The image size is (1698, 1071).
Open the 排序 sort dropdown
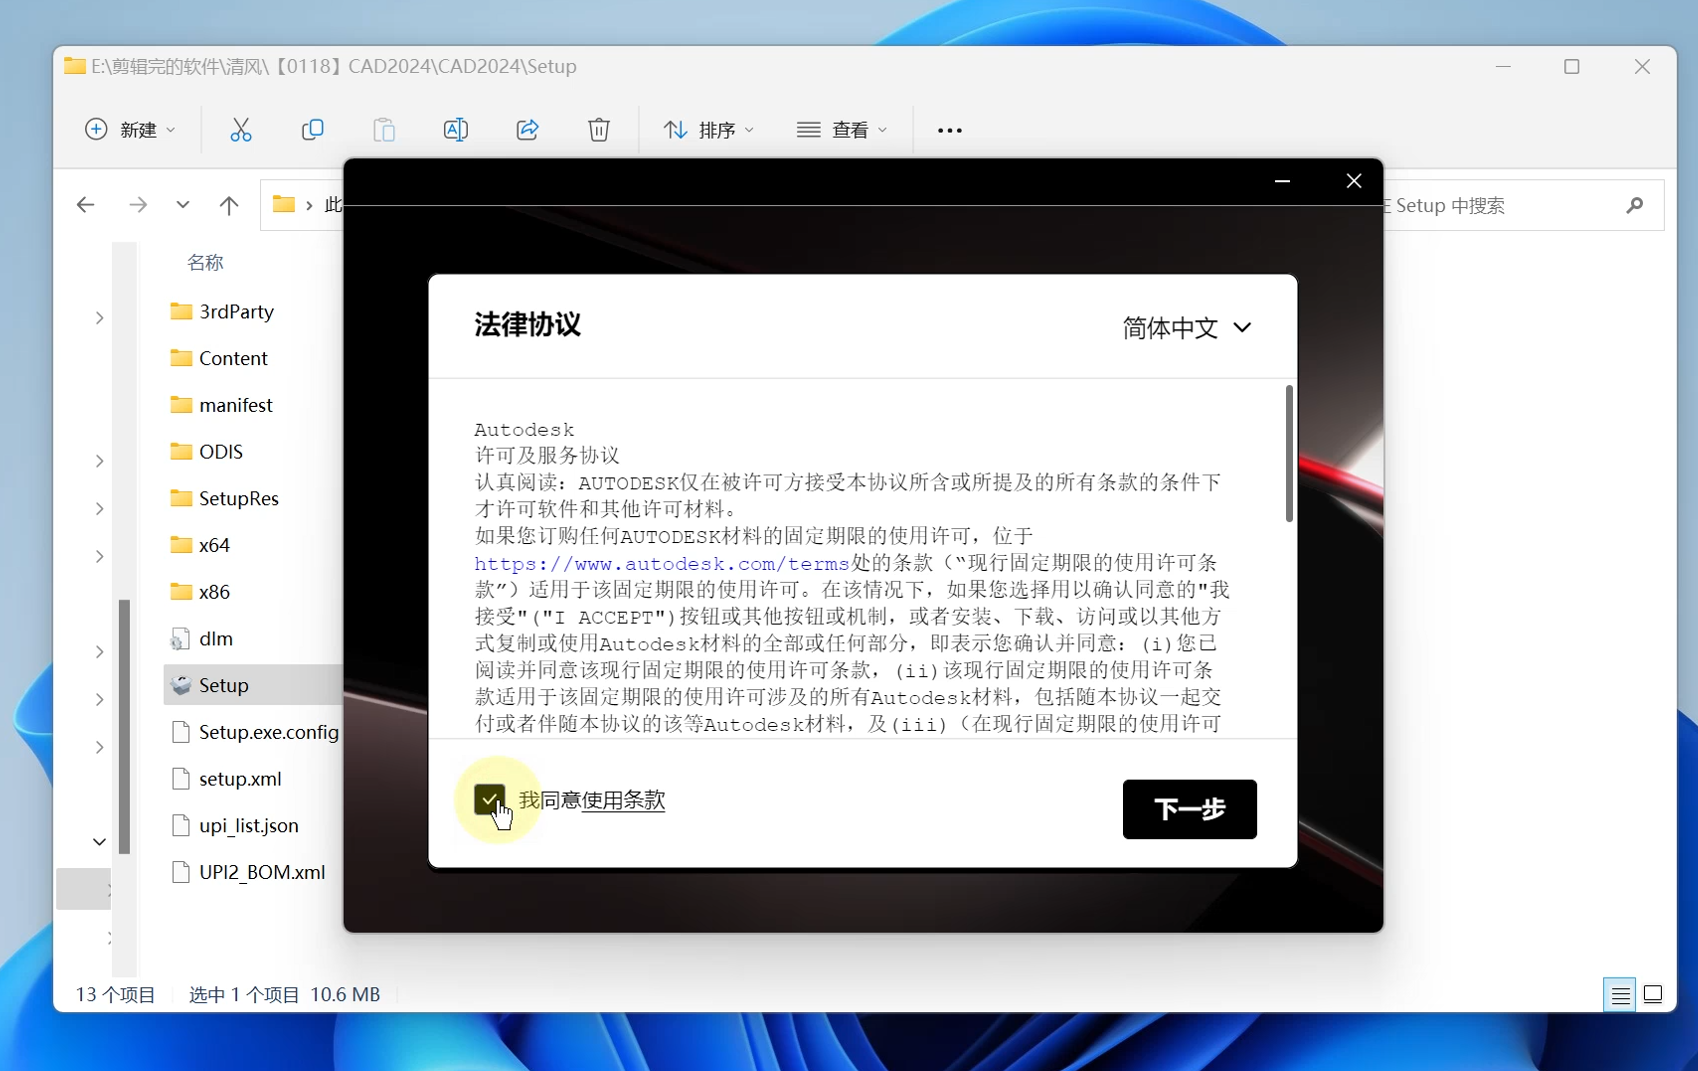pyautogui.click(x=709, y=130)
